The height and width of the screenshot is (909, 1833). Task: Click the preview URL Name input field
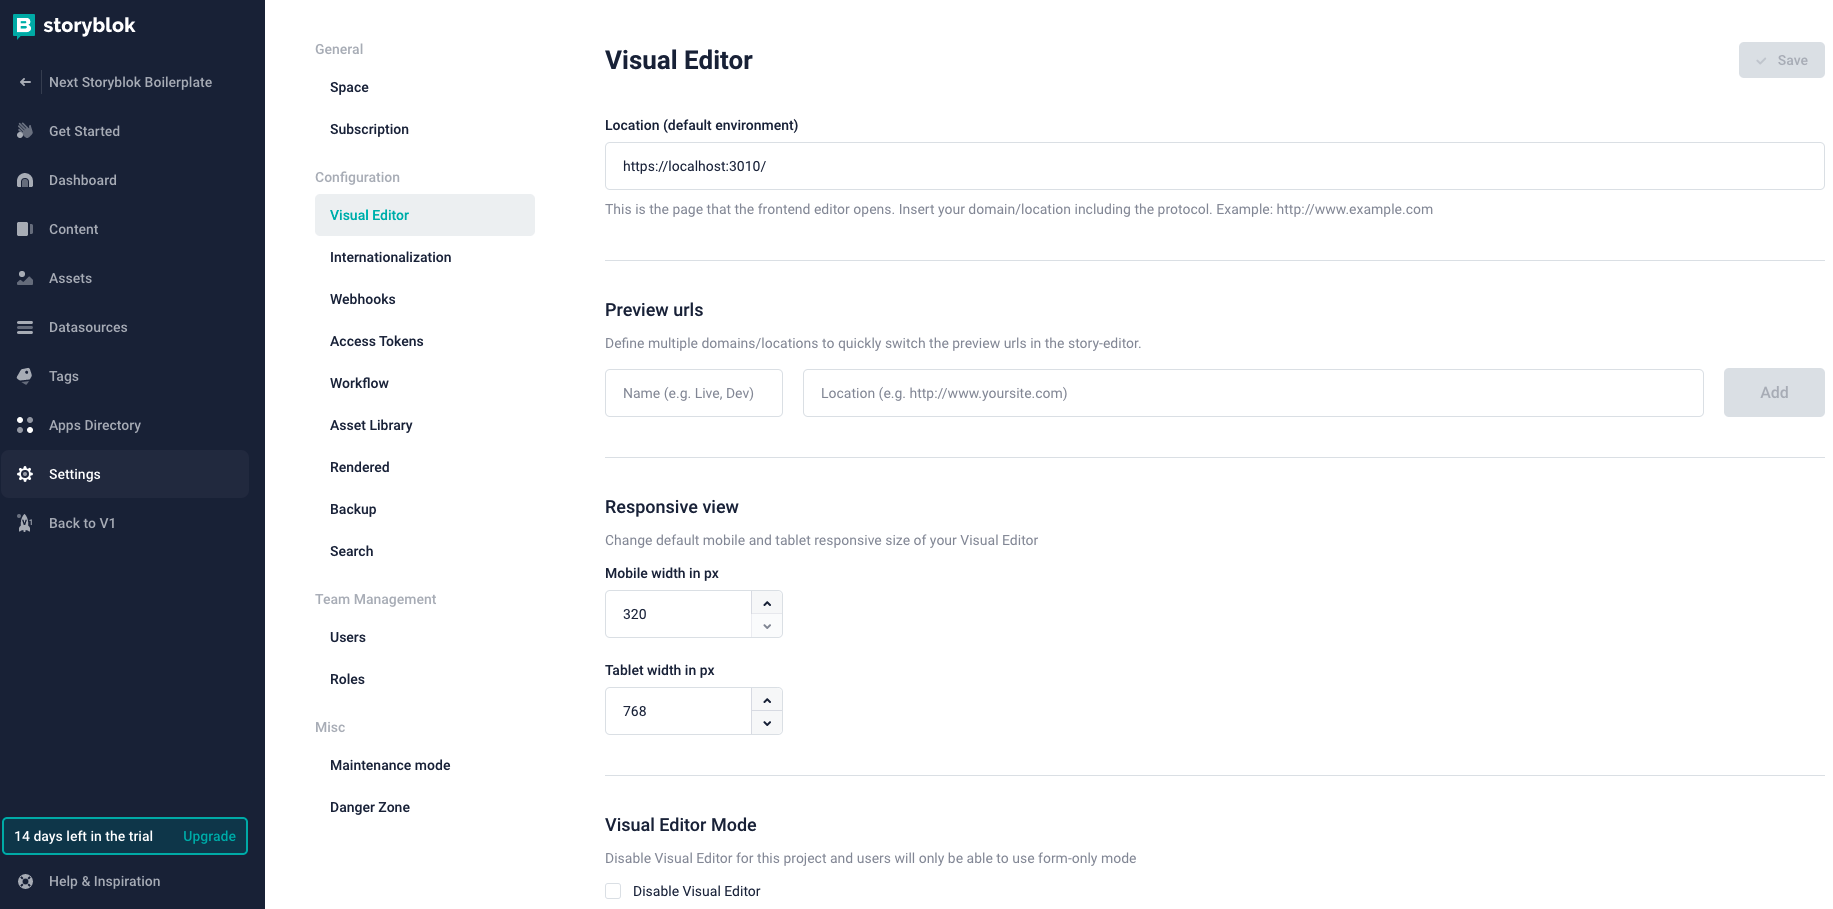point(694,393)
